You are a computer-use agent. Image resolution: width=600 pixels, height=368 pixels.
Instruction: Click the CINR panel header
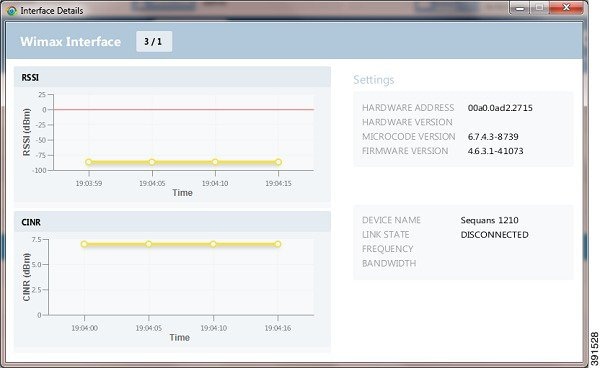[172, 222]
